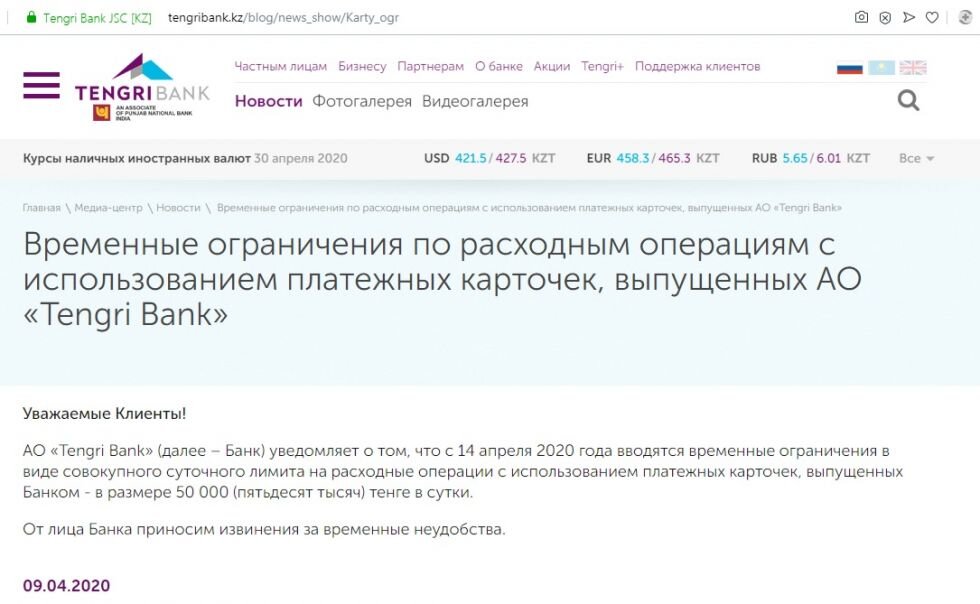This screenshot has height=604, width=980.
Task: Click the globe icon at browser bar end
Action: pos(966,18)
